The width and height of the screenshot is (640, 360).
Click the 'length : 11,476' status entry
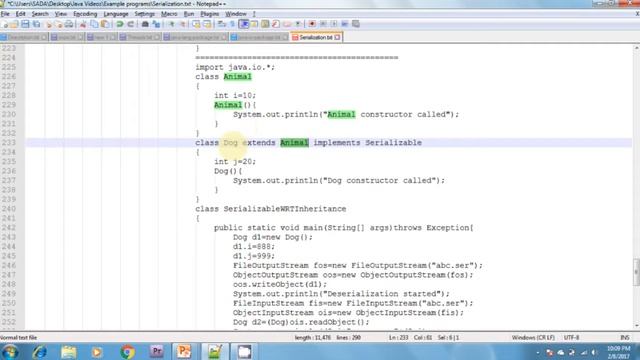point(313,338)
